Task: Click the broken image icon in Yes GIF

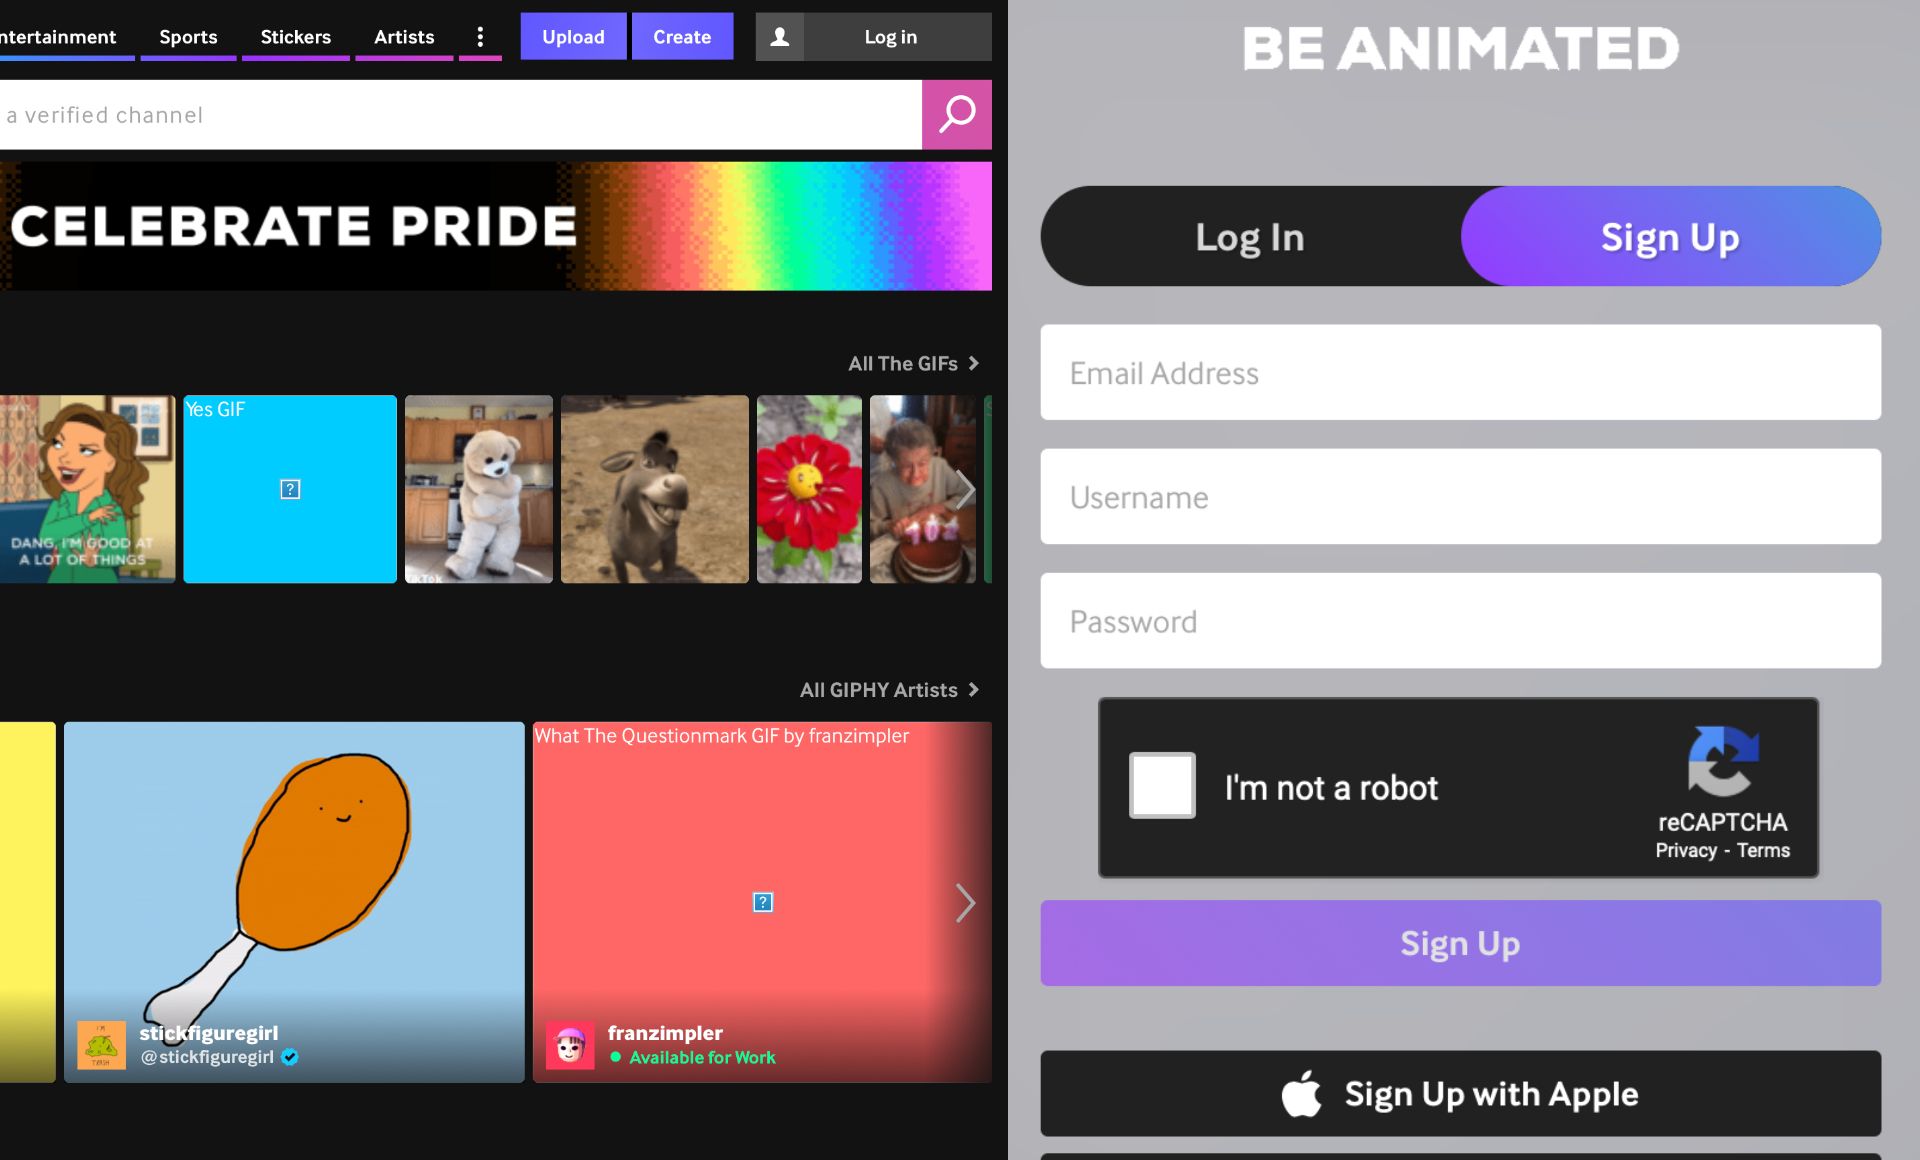Action: 290,489
